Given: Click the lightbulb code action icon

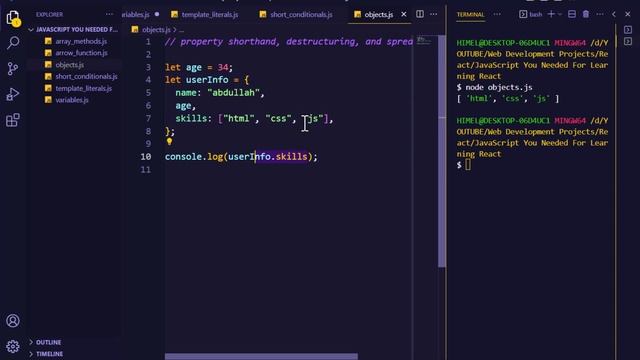Looking at the screenshot, I should pos(169,142).
